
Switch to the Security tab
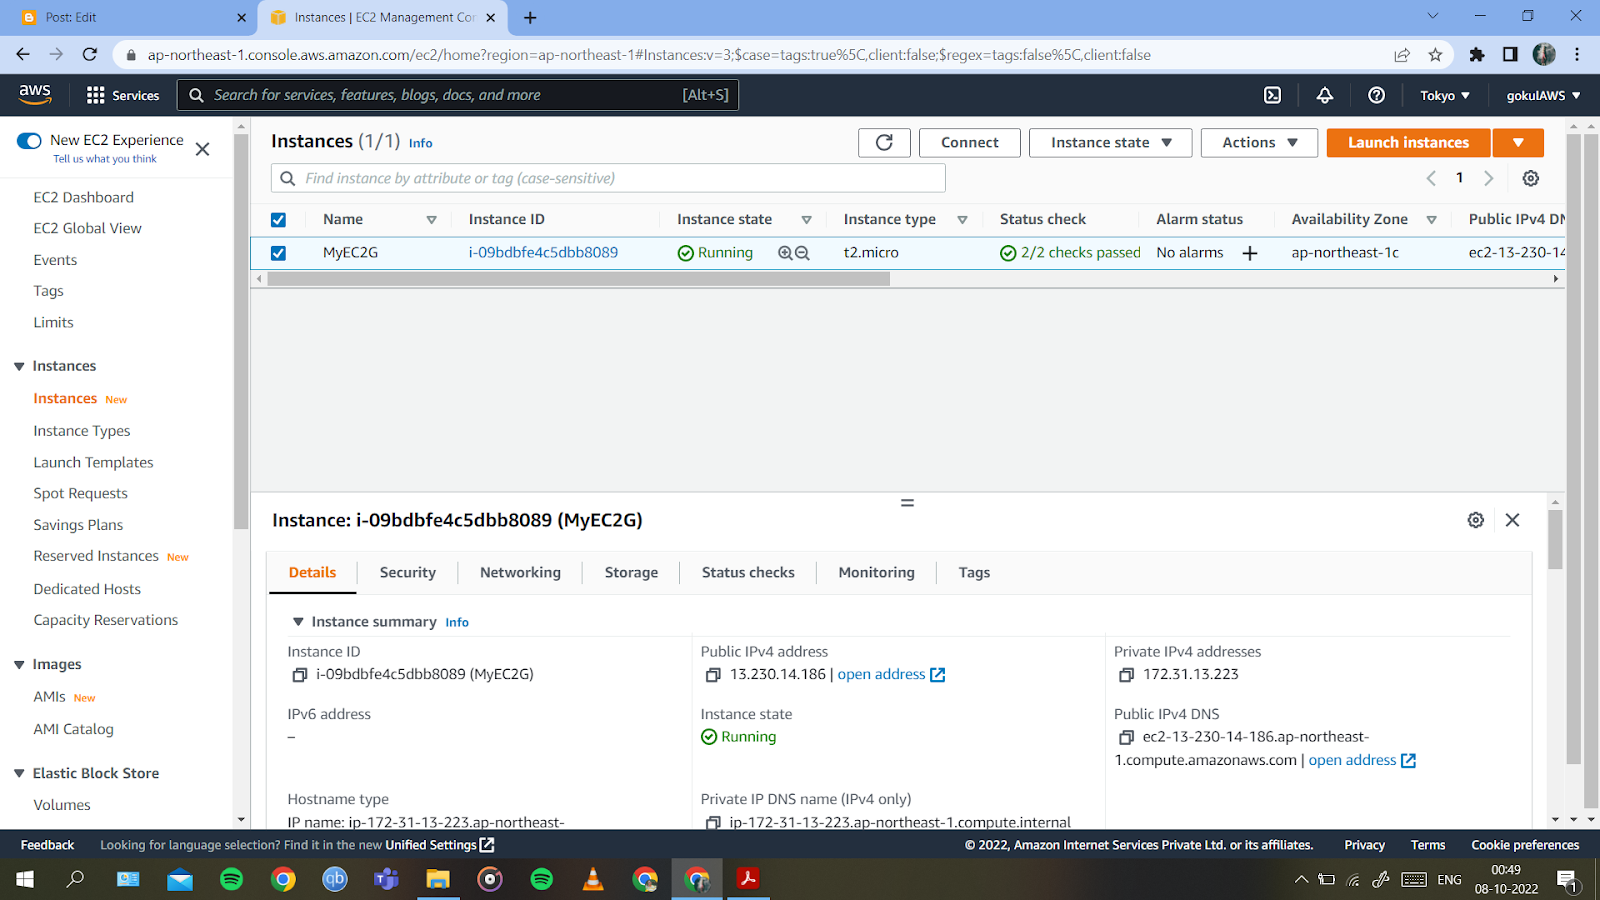click(x=407, y=573)
